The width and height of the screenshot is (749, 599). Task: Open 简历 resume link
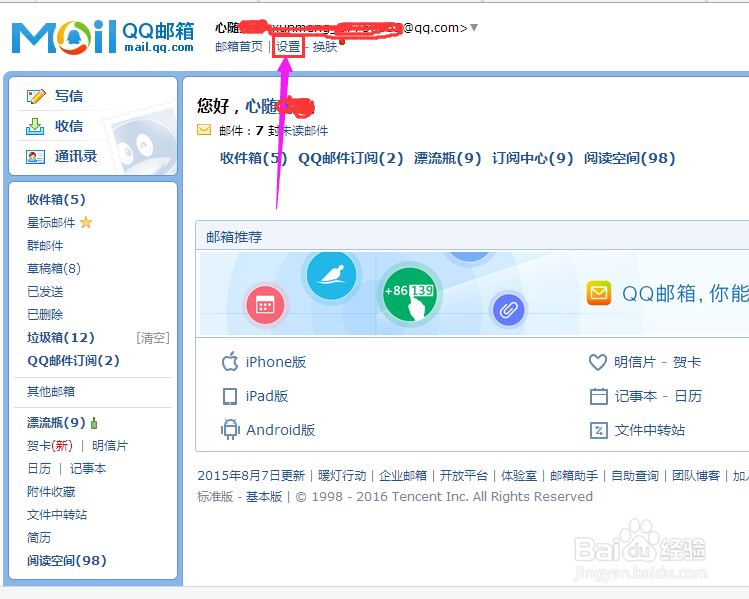coord(39,537)
